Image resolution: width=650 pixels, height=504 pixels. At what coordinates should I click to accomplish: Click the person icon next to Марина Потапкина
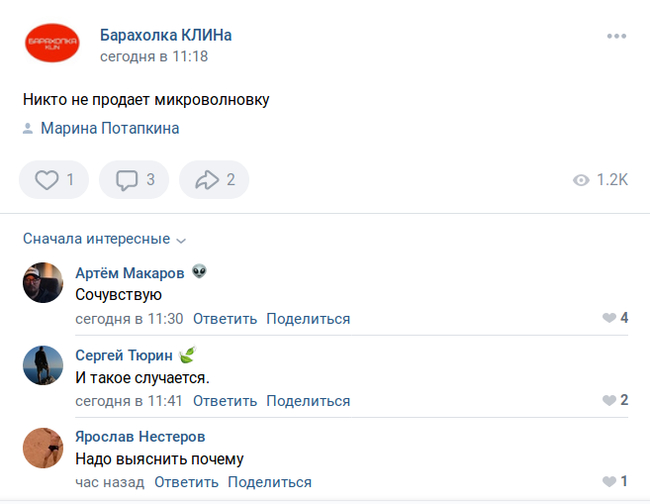click(x=28, y=129)
